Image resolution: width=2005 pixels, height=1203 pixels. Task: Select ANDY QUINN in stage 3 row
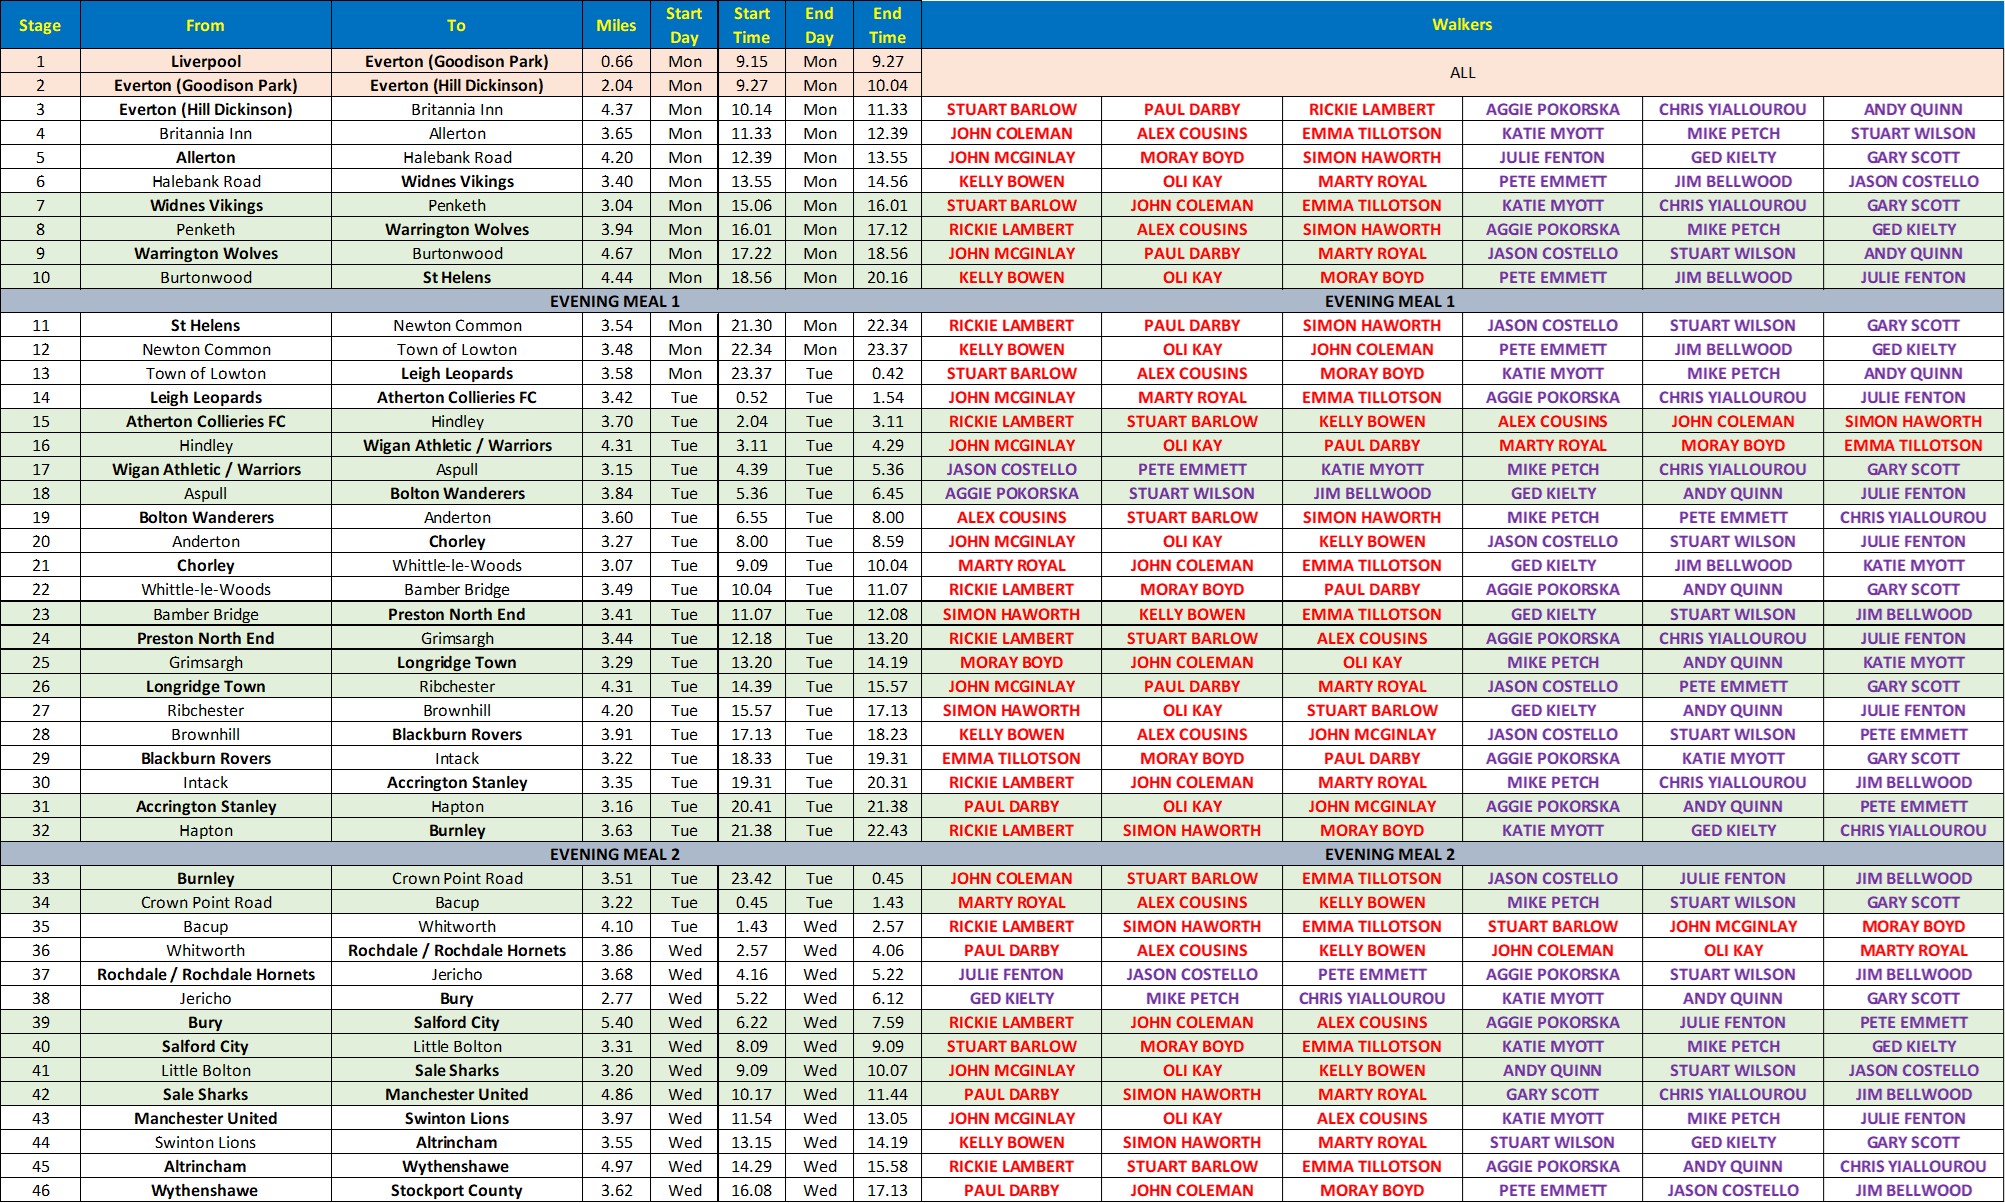point(1912,109)
